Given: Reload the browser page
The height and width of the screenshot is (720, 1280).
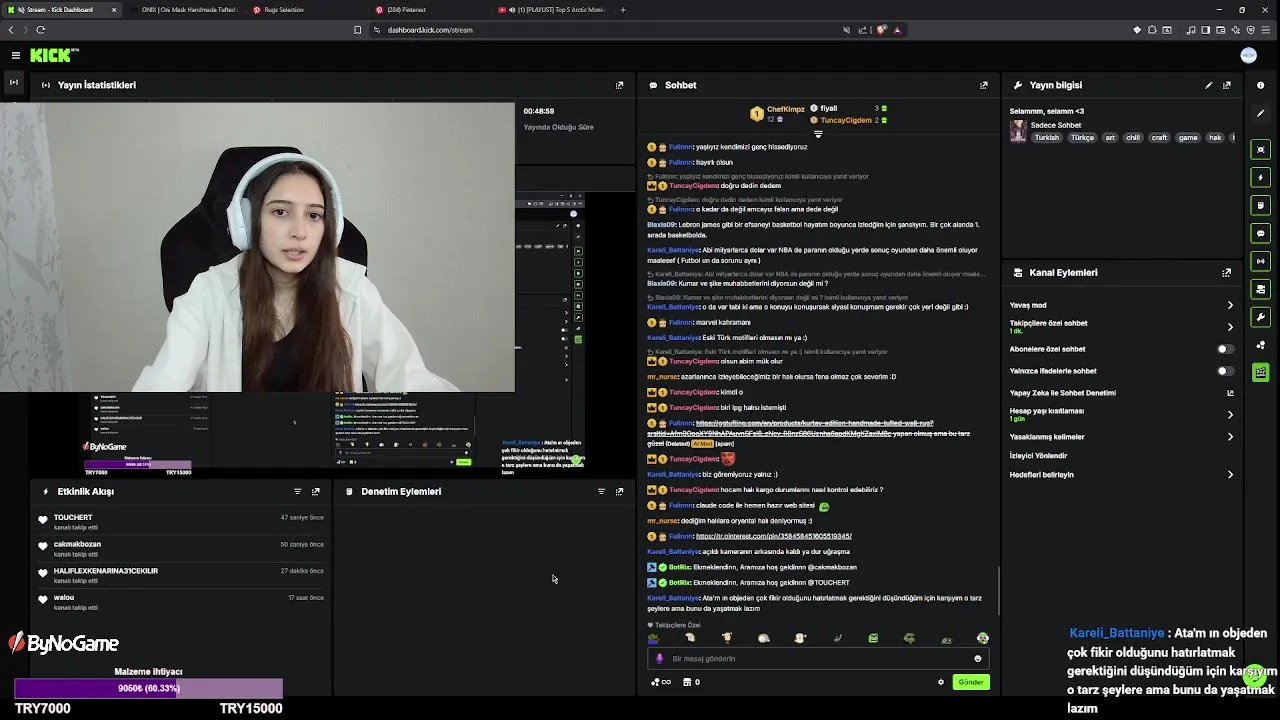Looking at the screenshot, I should point(40,30).
